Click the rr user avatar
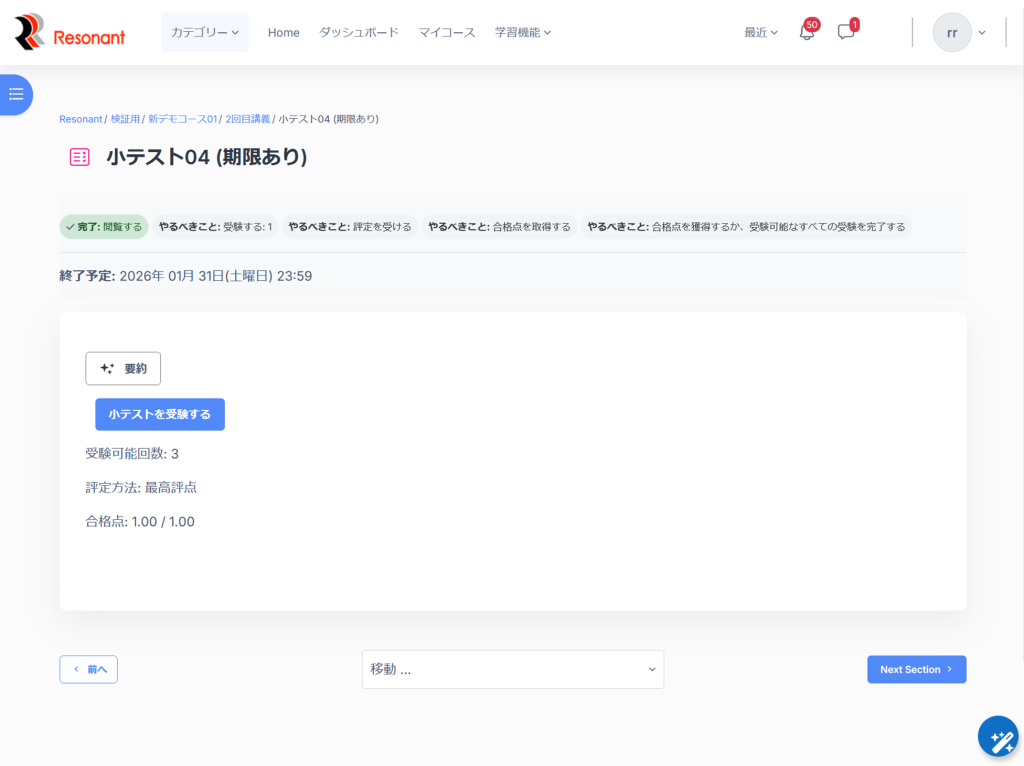Screen dimensions: 1024x766 [952, 32]
